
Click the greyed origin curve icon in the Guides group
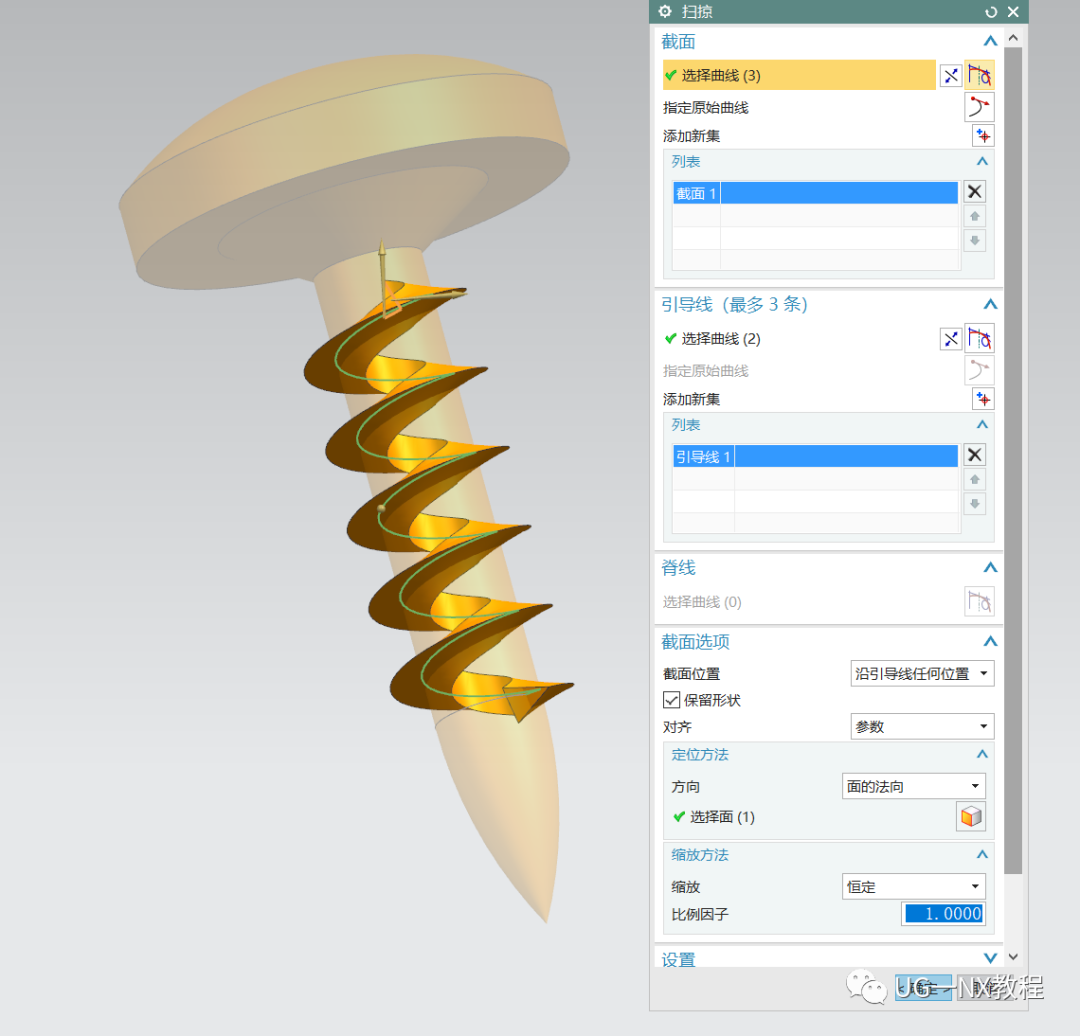click(979, 371)
